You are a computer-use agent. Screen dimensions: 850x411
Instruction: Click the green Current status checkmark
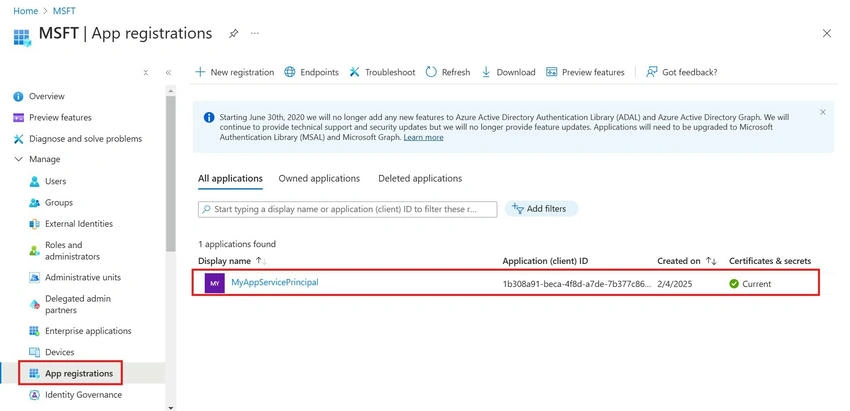click(734, 284)
